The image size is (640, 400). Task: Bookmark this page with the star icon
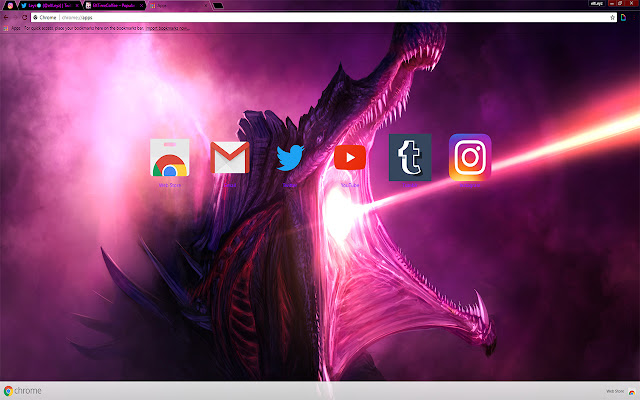point(612,18)
